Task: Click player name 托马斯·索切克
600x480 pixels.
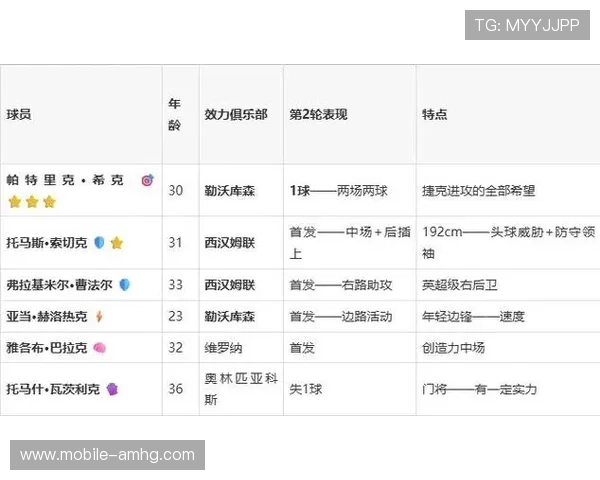Action: pyautogui.click(x=47, y=243)
